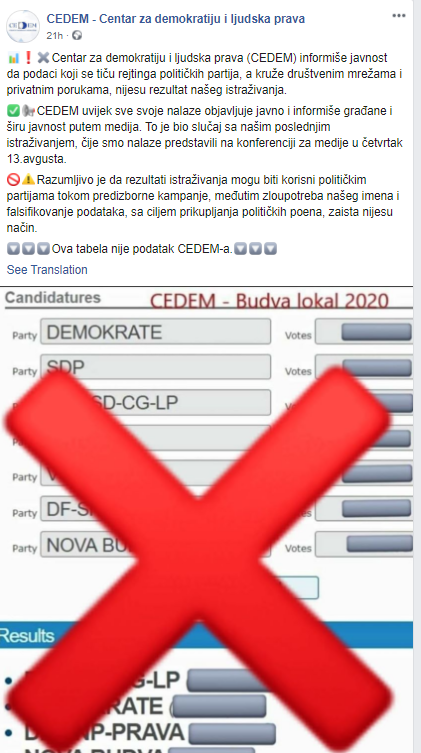Click the Votes field beside SDP
The height and width of the screenshot is (753, 421).
364,367
